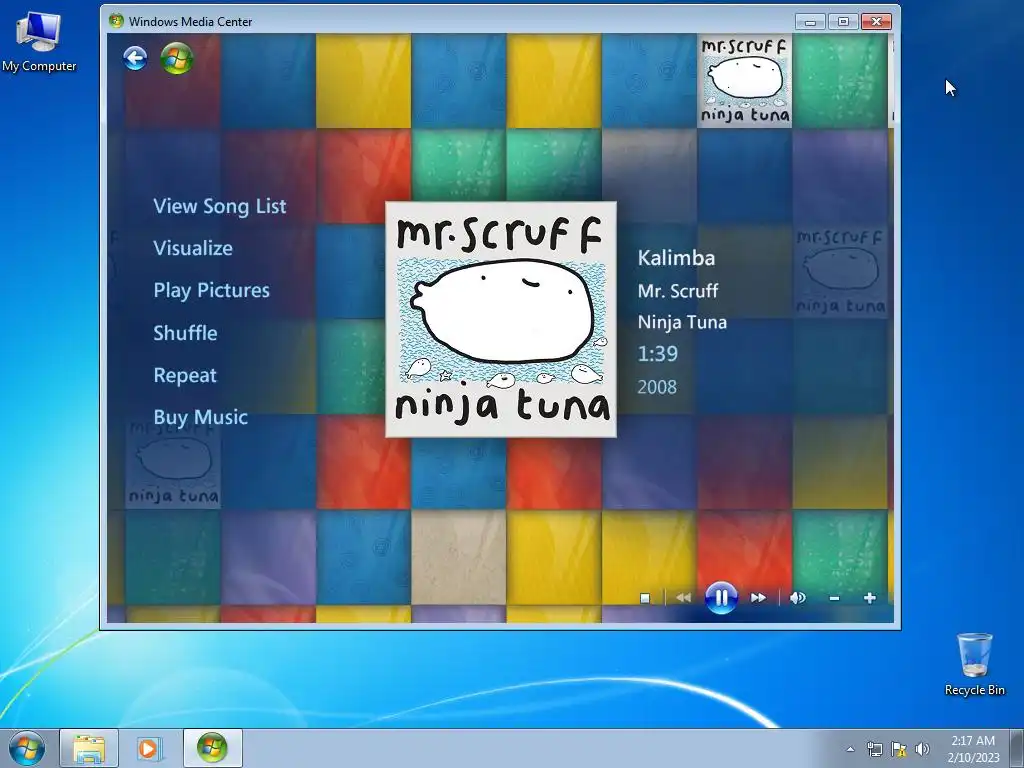Click the Windows Media Center taskbar button
The width and height of the screenshot is (1024, 768).
pos(212,748)
